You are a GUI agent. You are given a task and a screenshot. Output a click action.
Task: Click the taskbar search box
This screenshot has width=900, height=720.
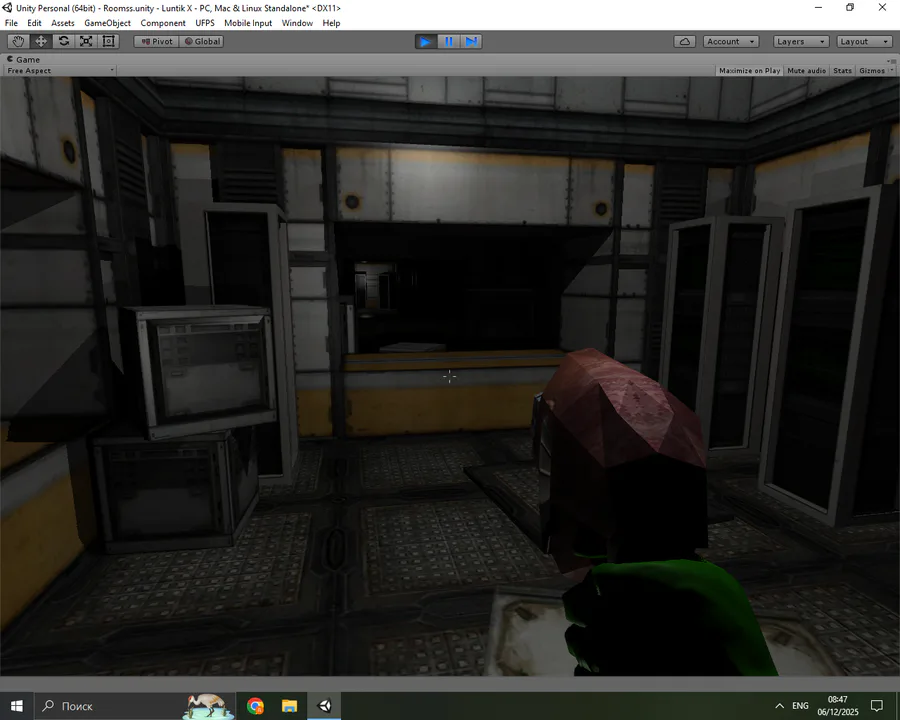point(135,706)
